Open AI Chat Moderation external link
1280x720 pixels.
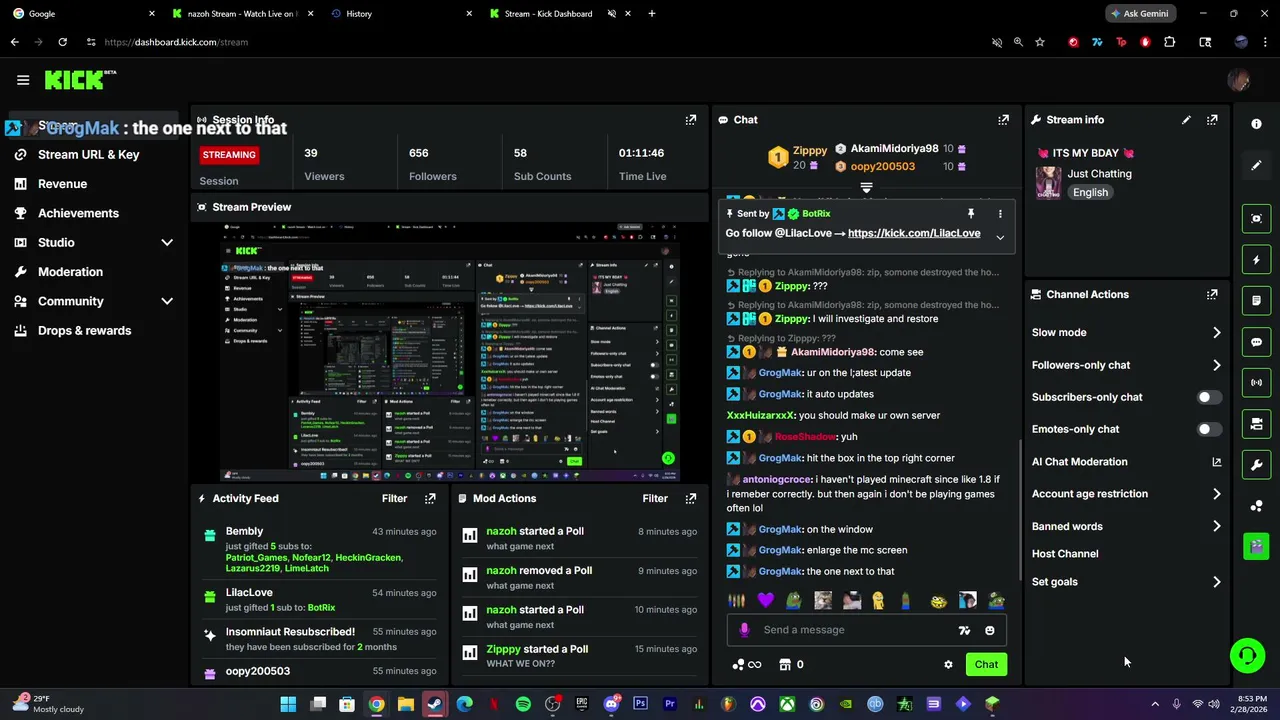(x=1216, y=462)
